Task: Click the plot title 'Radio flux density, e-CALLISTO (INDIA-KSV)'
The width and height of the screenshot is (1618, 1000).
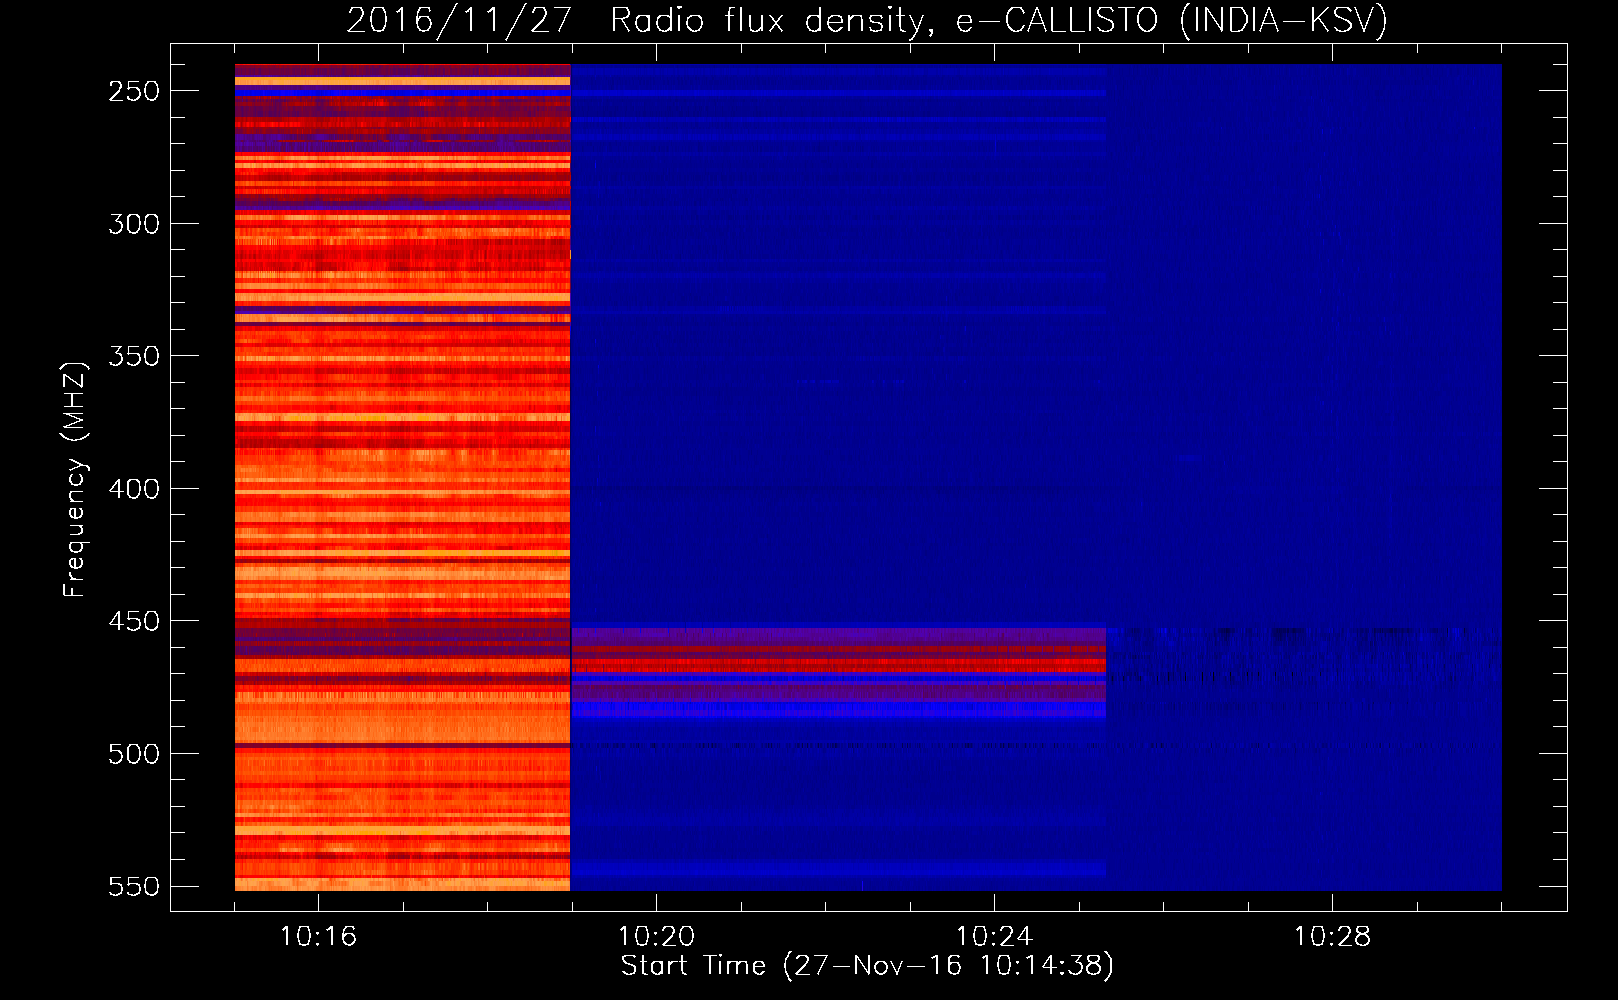Action: point(999,20)
